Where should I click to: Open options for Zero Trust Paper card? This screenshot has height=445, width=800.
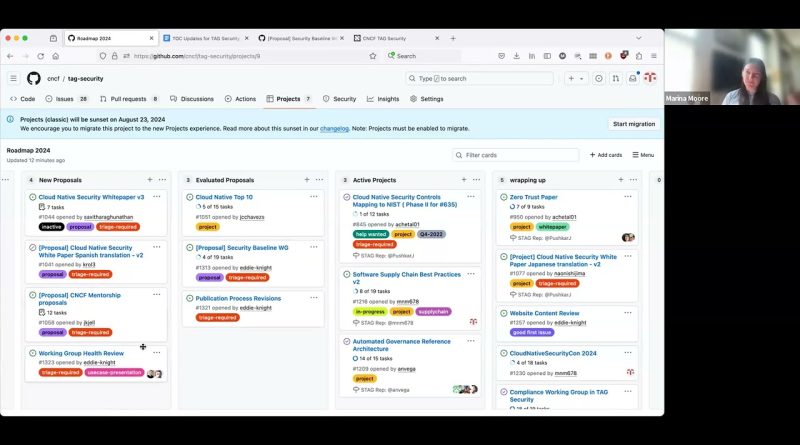tap(628, 196)
